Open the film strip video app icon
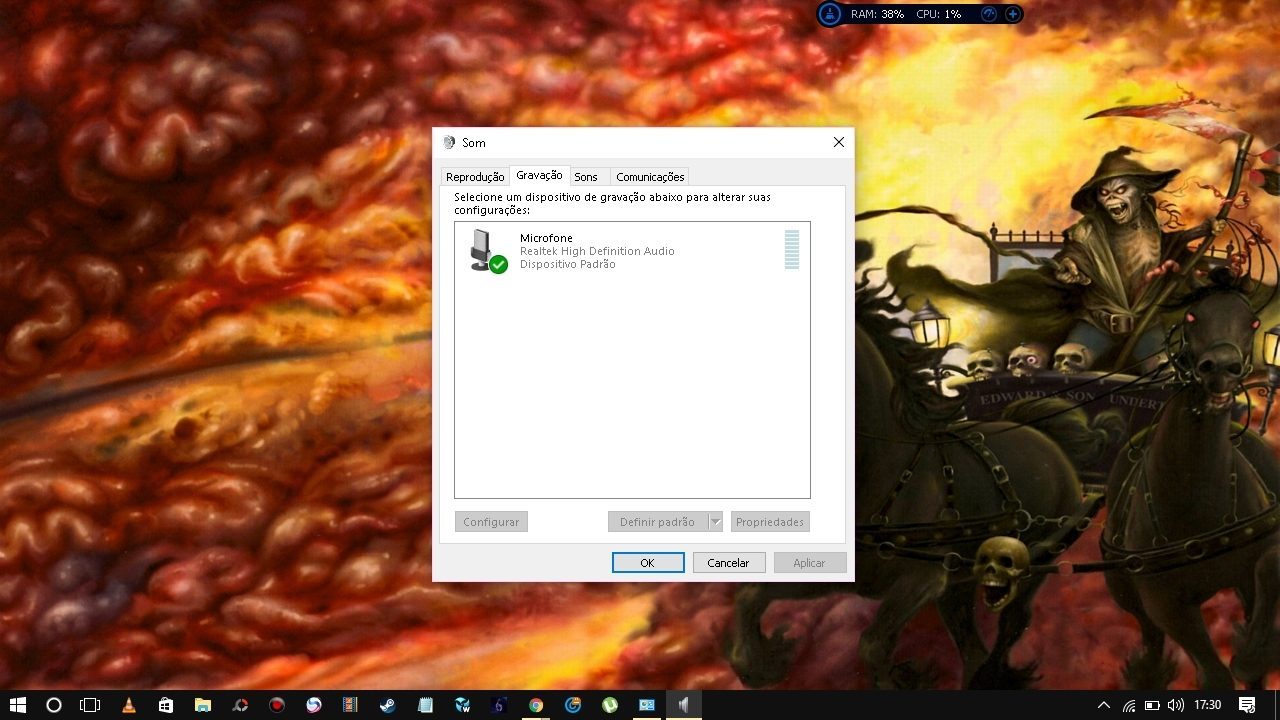This screenshot has height=720, width=1280. pos(350,705)
